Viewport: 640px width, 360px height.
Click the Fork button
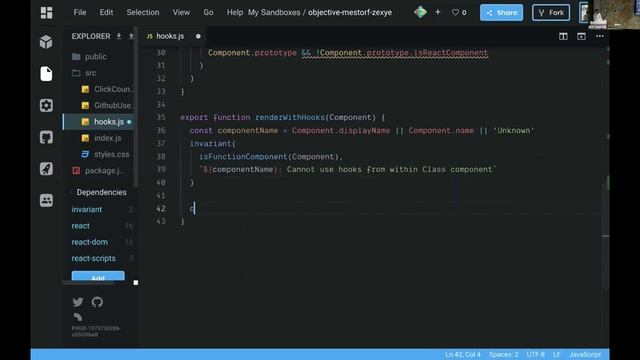[x=551, y=13]
